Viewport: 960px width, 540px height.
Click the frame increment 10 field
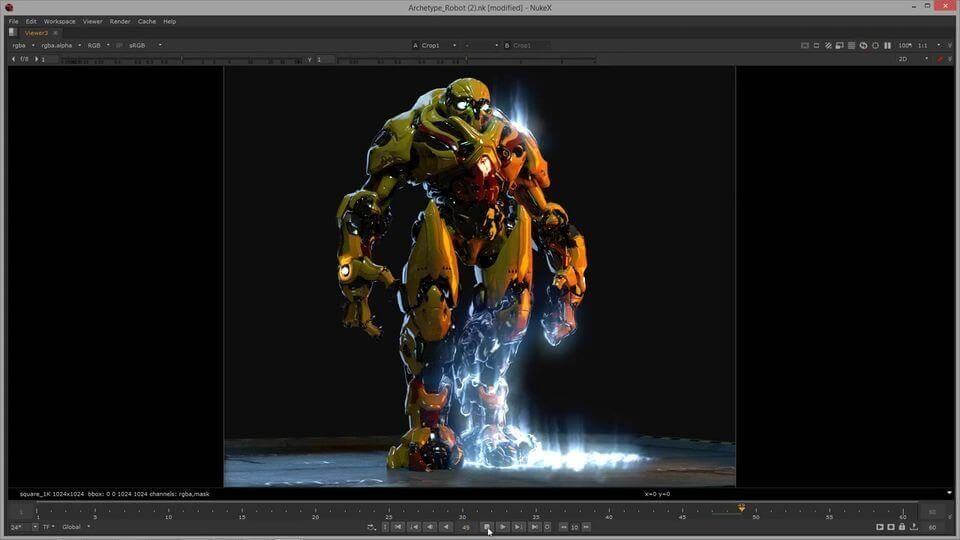pyautogui.click(x=575, y=527)
